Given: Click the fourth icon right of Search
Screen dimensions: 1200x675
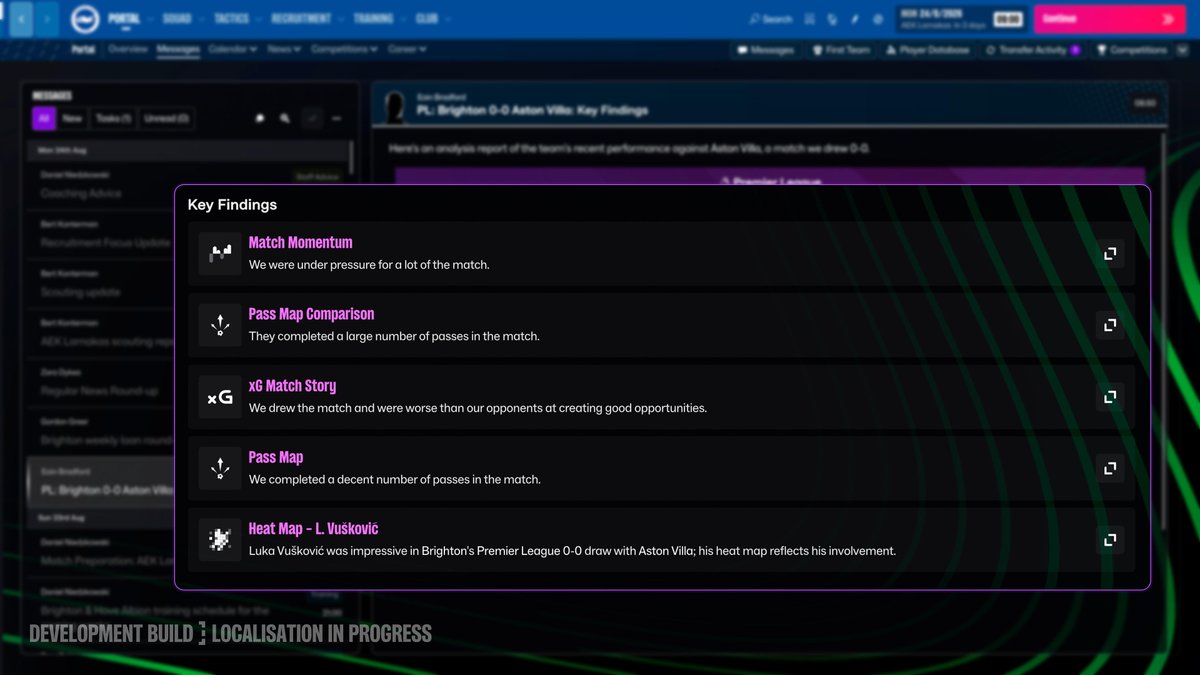Looking at the screenshot, I should 877,19.
